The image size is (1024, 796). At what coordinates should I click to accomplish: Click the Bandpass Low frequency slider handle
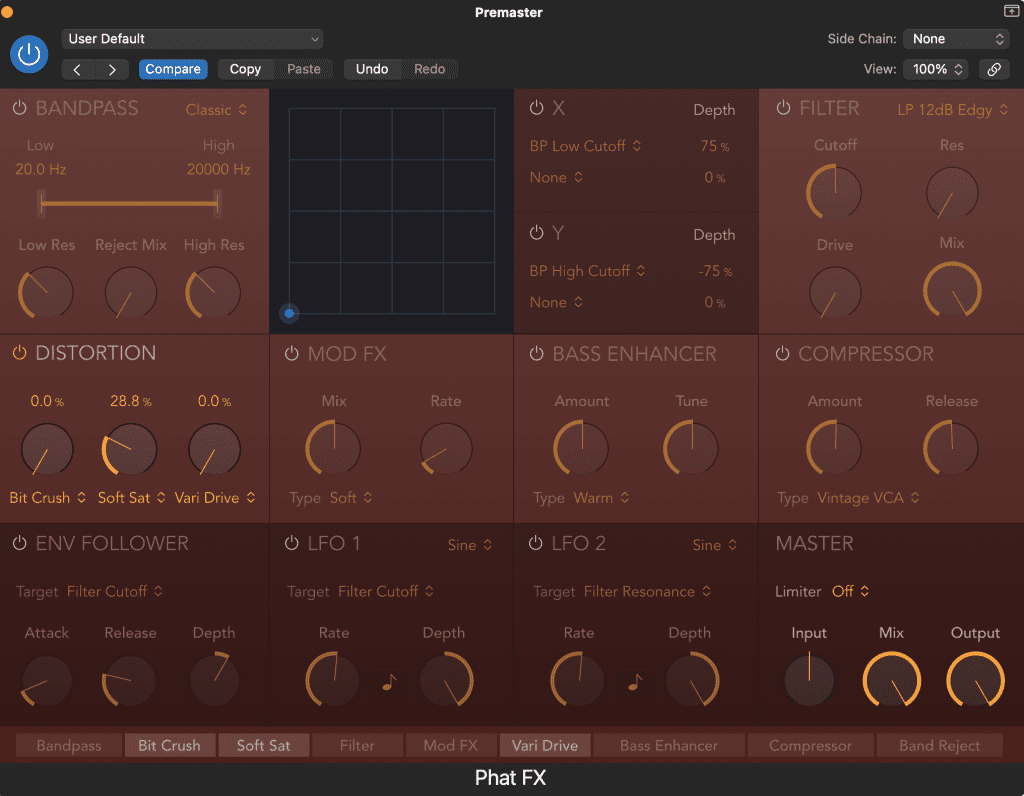pos(42,203)
